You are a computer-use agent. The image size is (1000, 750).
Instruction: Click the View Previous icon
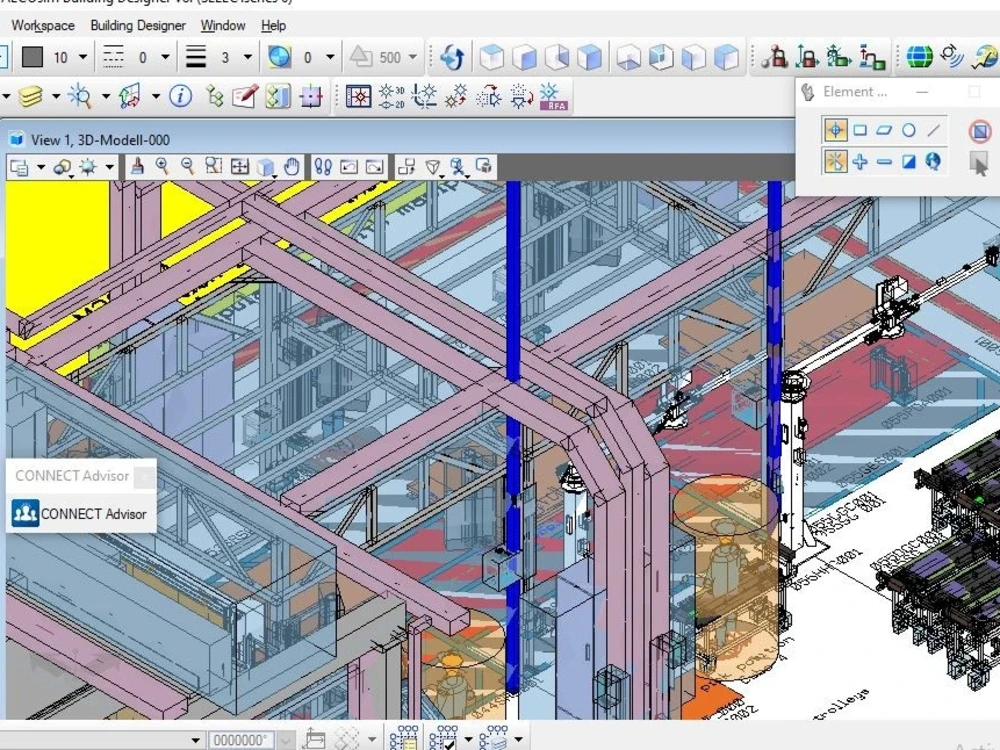click(349, 167)
